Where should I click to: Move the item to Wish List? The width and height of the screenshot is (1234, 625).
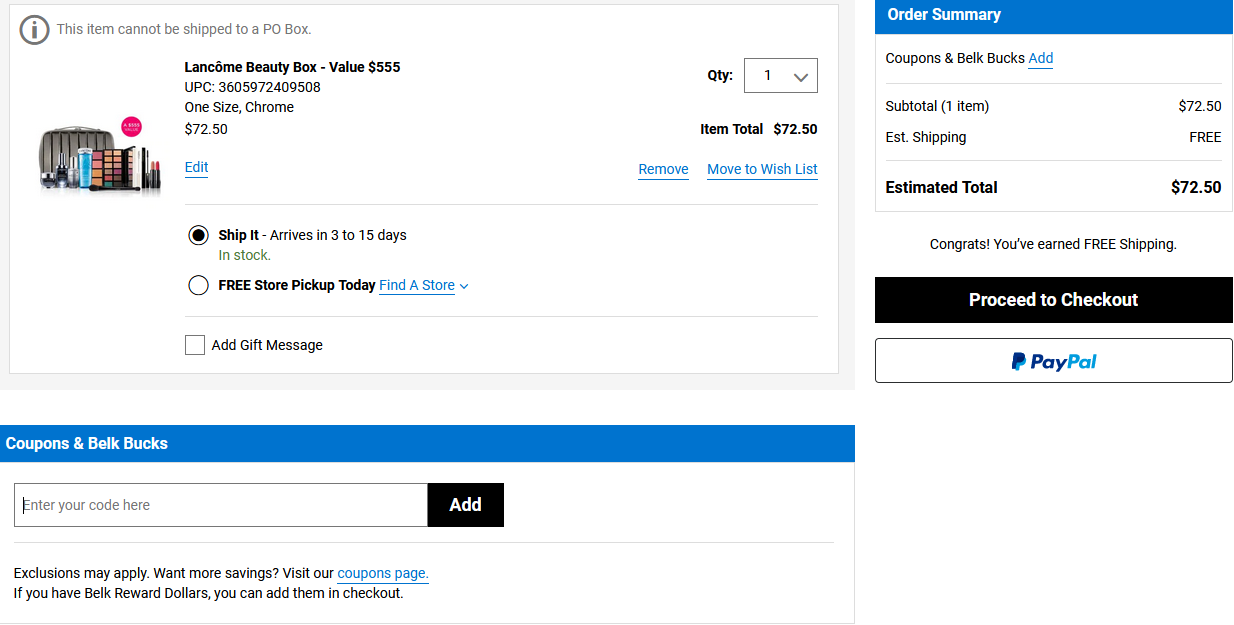pyautogui.click(x=762, y=169)
